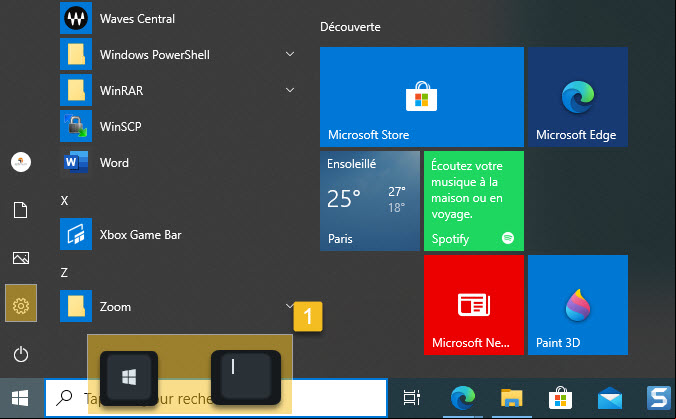Open Documents from the Start sidebar
The height and width of the screenshot is (419, 676).
click(21, 210)
